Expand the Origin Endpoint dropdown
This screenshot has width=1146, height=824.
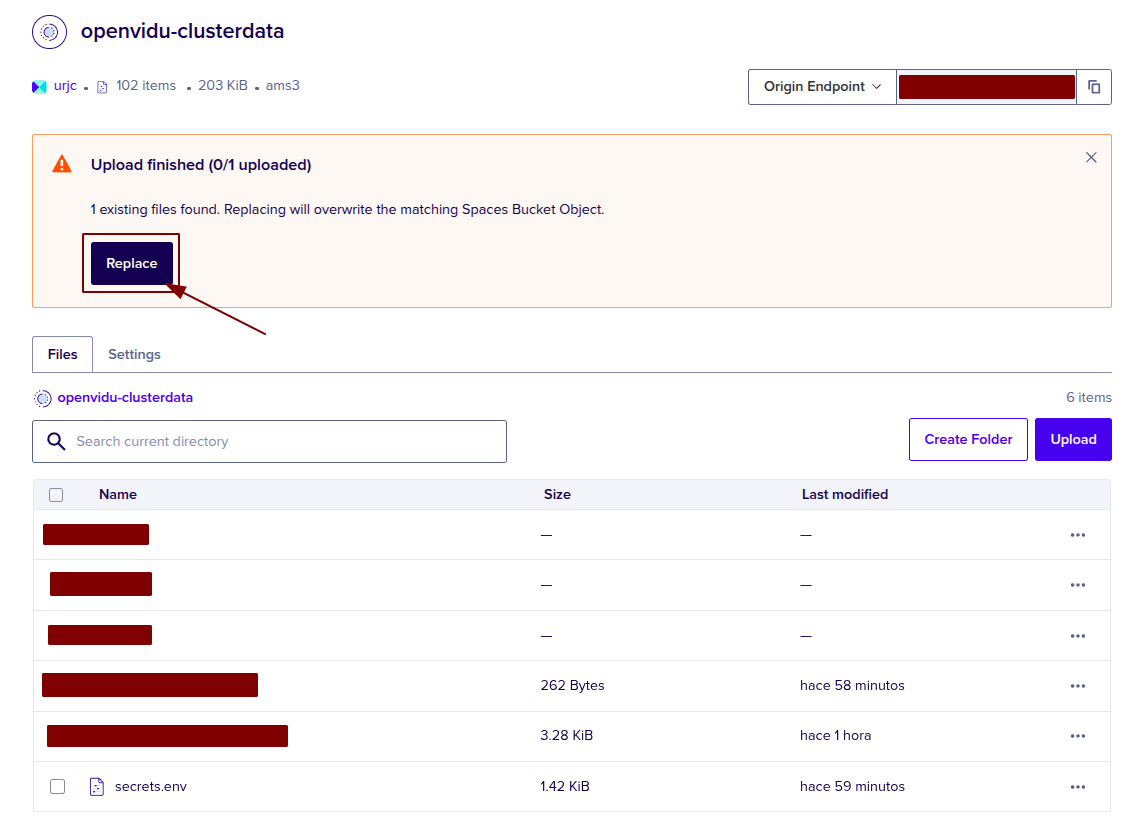click(x=822, y=87)
